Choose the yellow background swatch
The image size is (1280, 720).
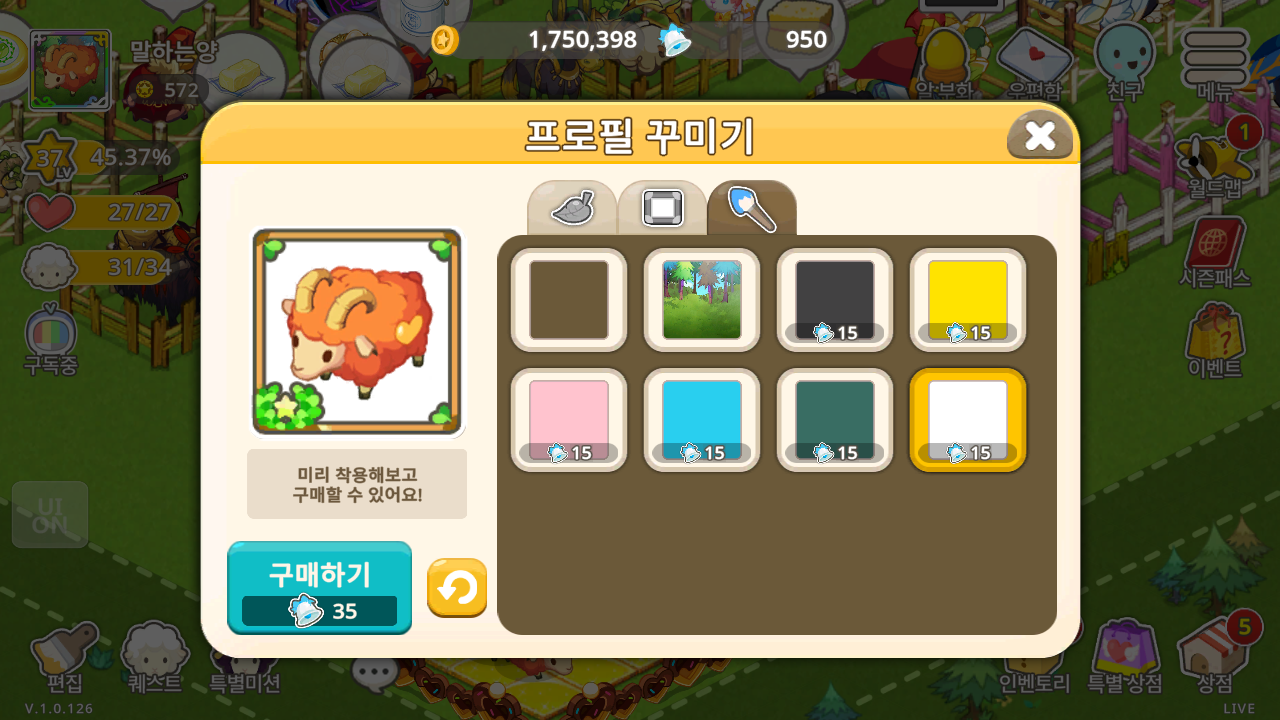[968, 300]
